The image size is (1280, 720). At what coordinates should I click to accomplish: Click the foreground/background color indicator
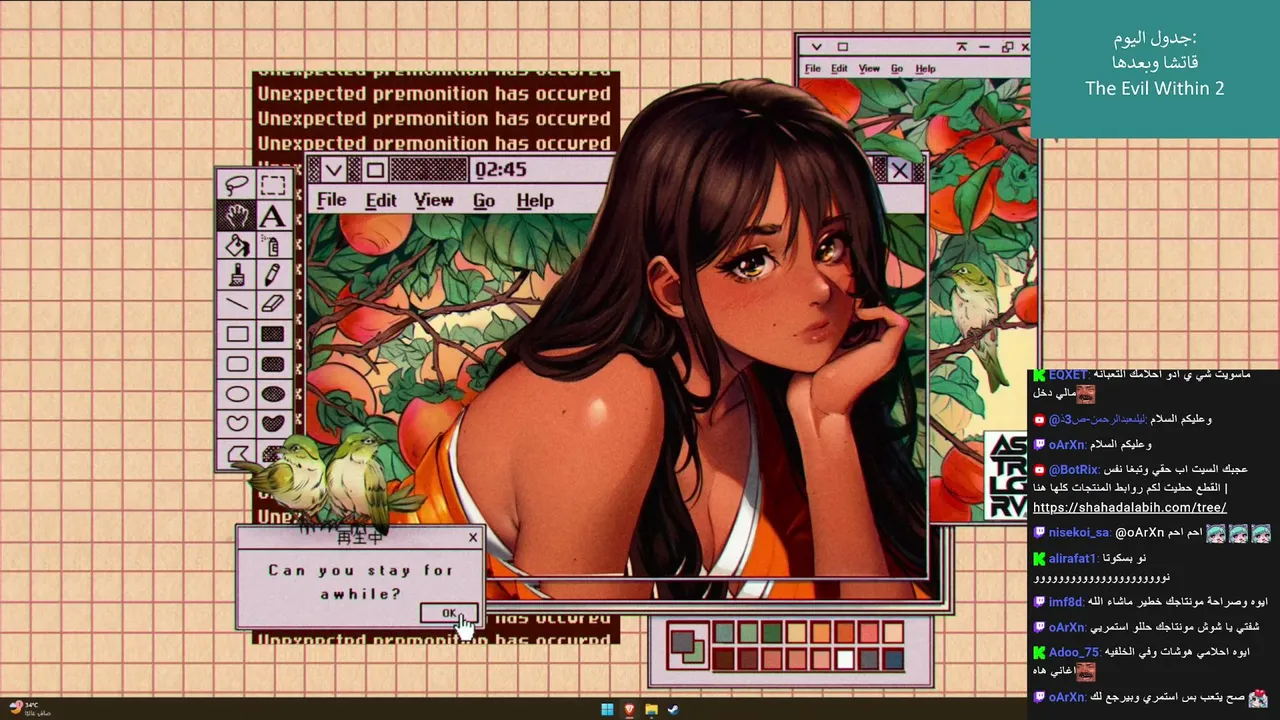pyautogui.click(x=687, y=646)
